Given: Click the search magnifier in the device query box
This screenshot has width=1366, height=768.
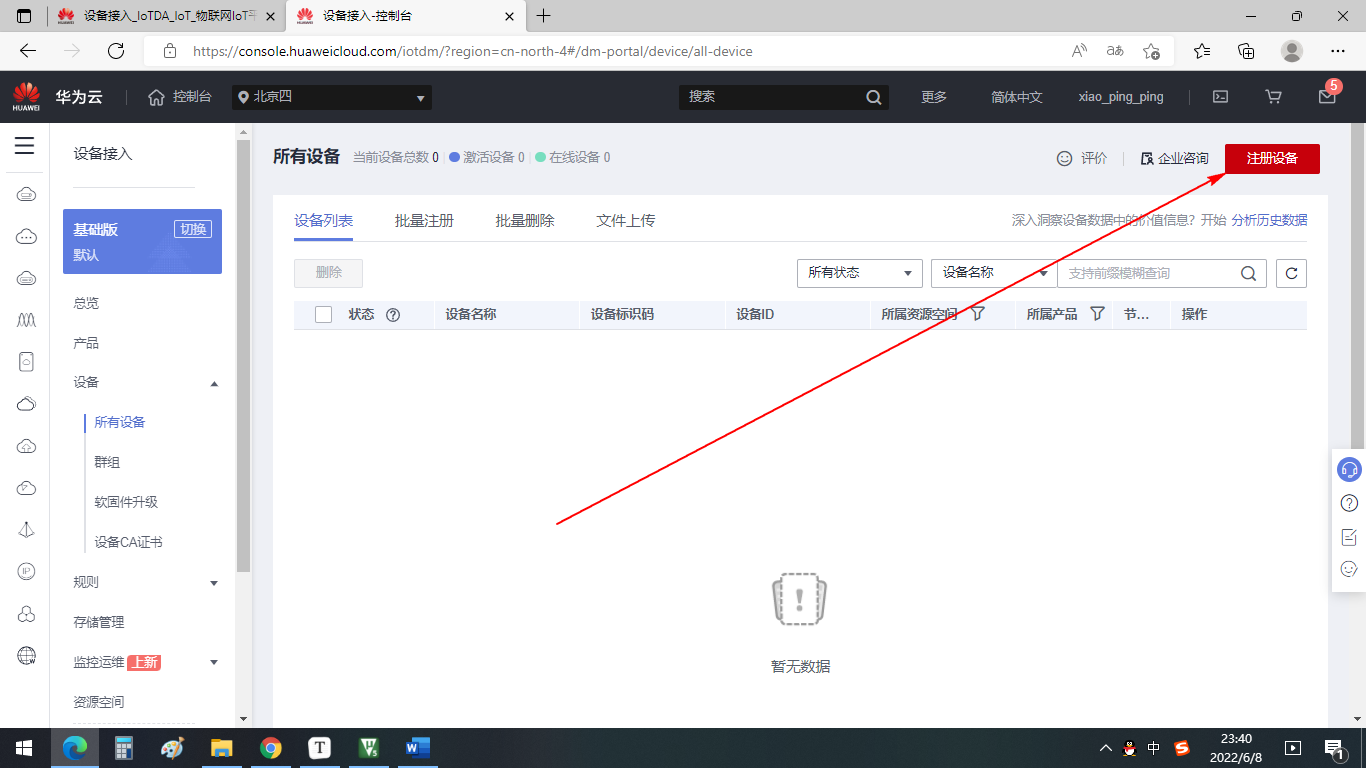Looking at the screenshot, I should (x=1248, y=273).
